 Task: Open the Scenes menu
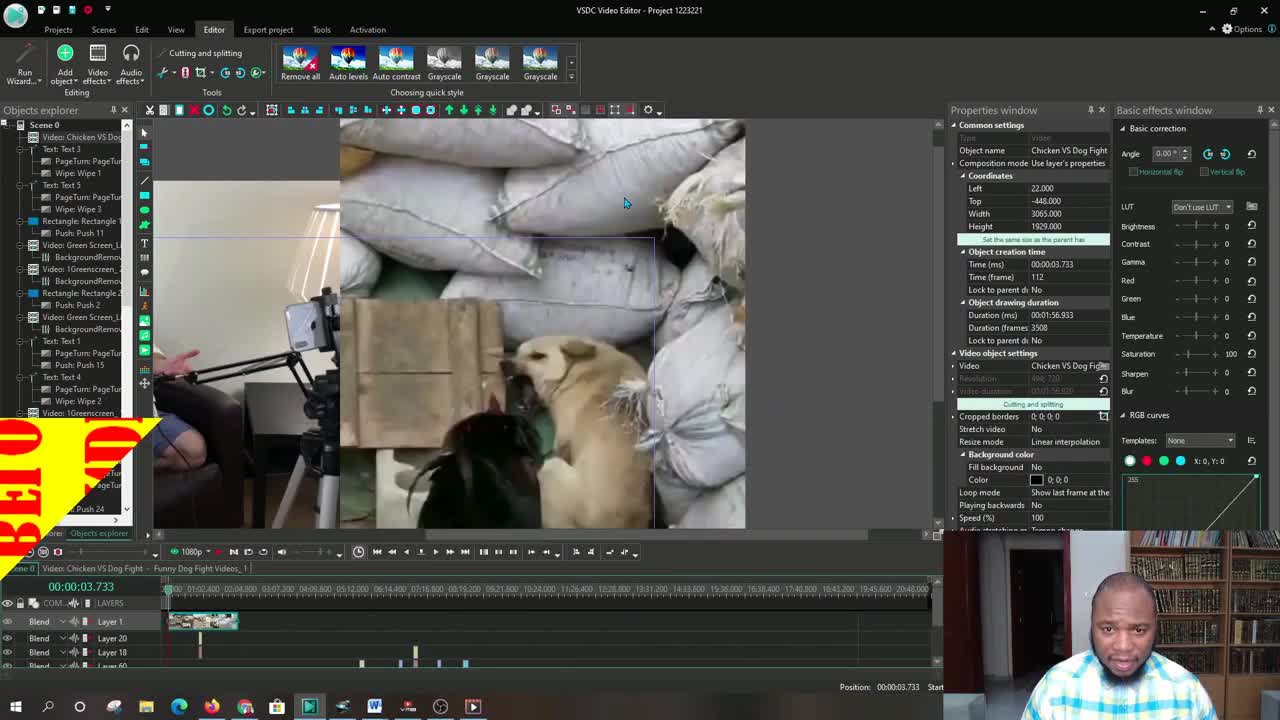103,30
